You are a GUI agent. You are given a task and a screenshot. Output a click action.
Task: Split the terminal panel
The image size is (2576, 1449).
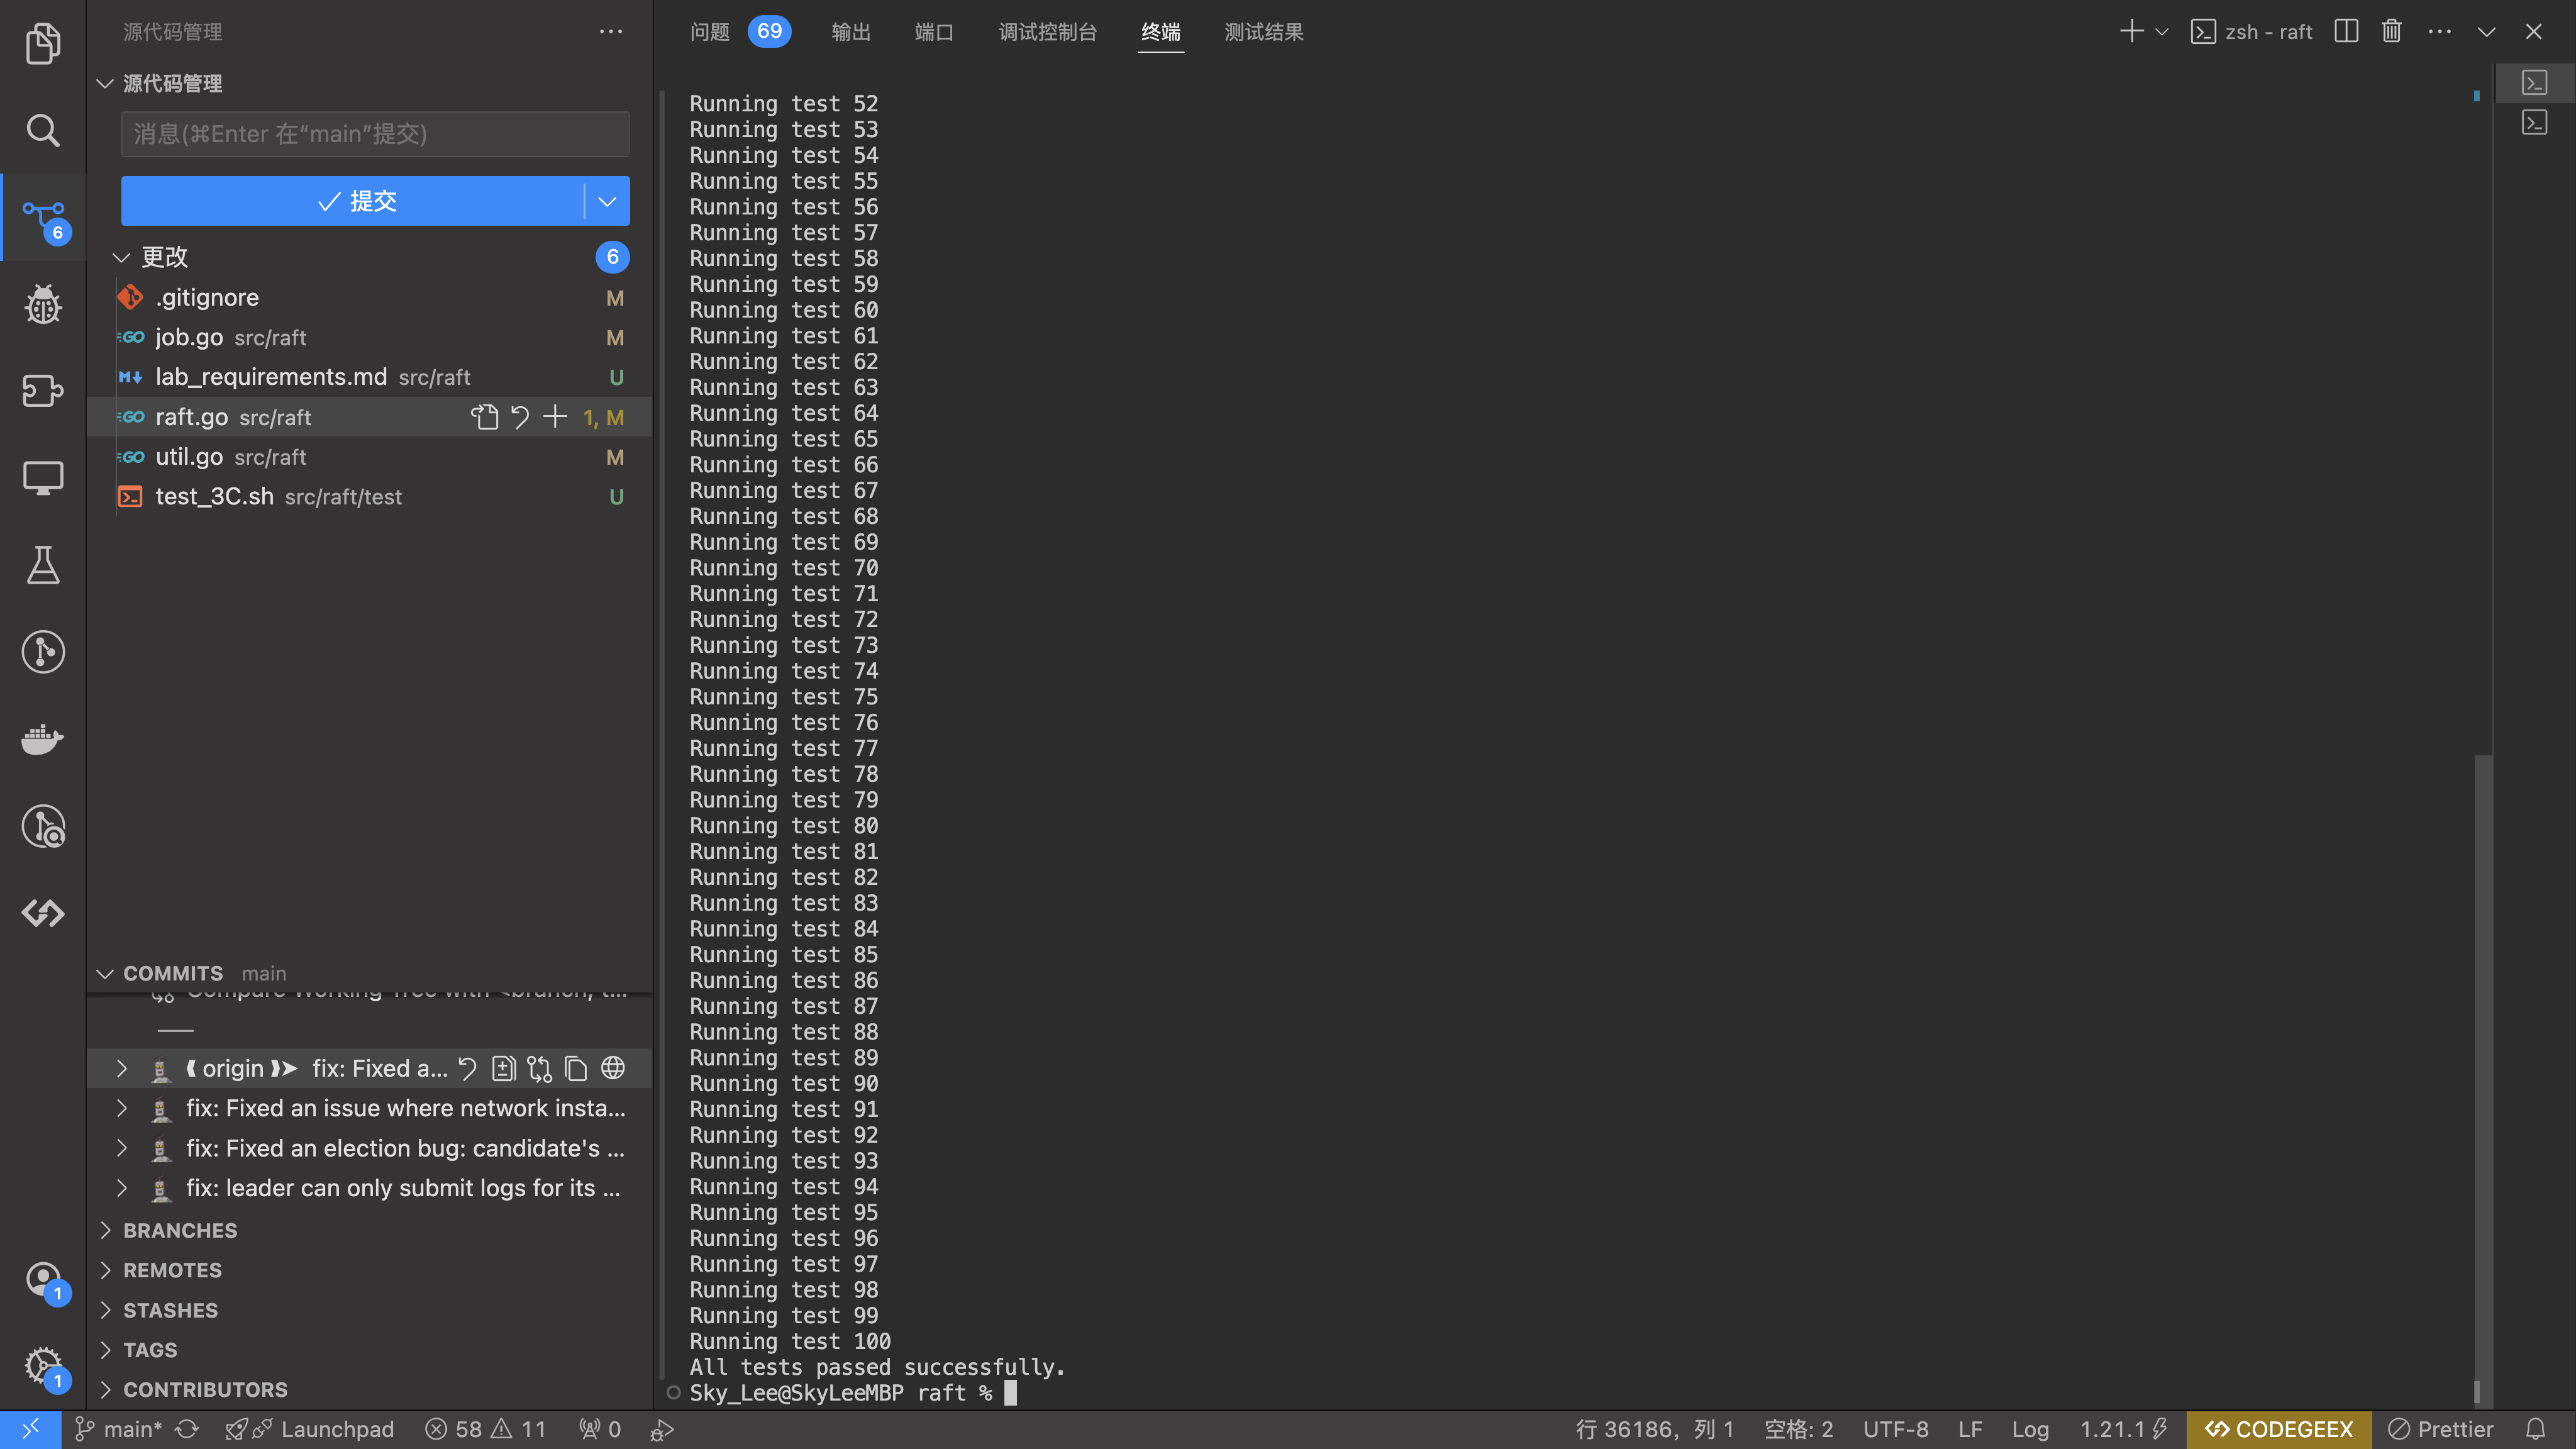tap(2346, 32)
